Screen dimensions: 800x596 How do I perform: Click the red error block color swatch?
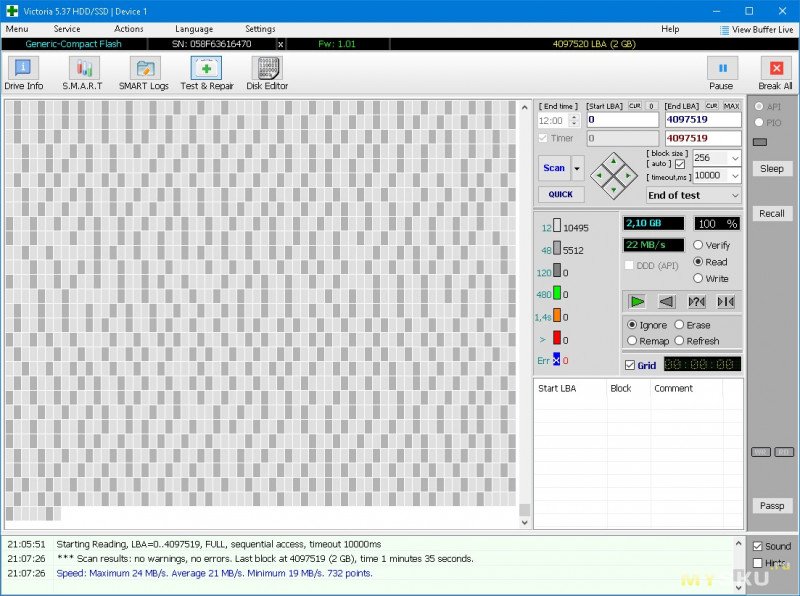tap(557, 338)
